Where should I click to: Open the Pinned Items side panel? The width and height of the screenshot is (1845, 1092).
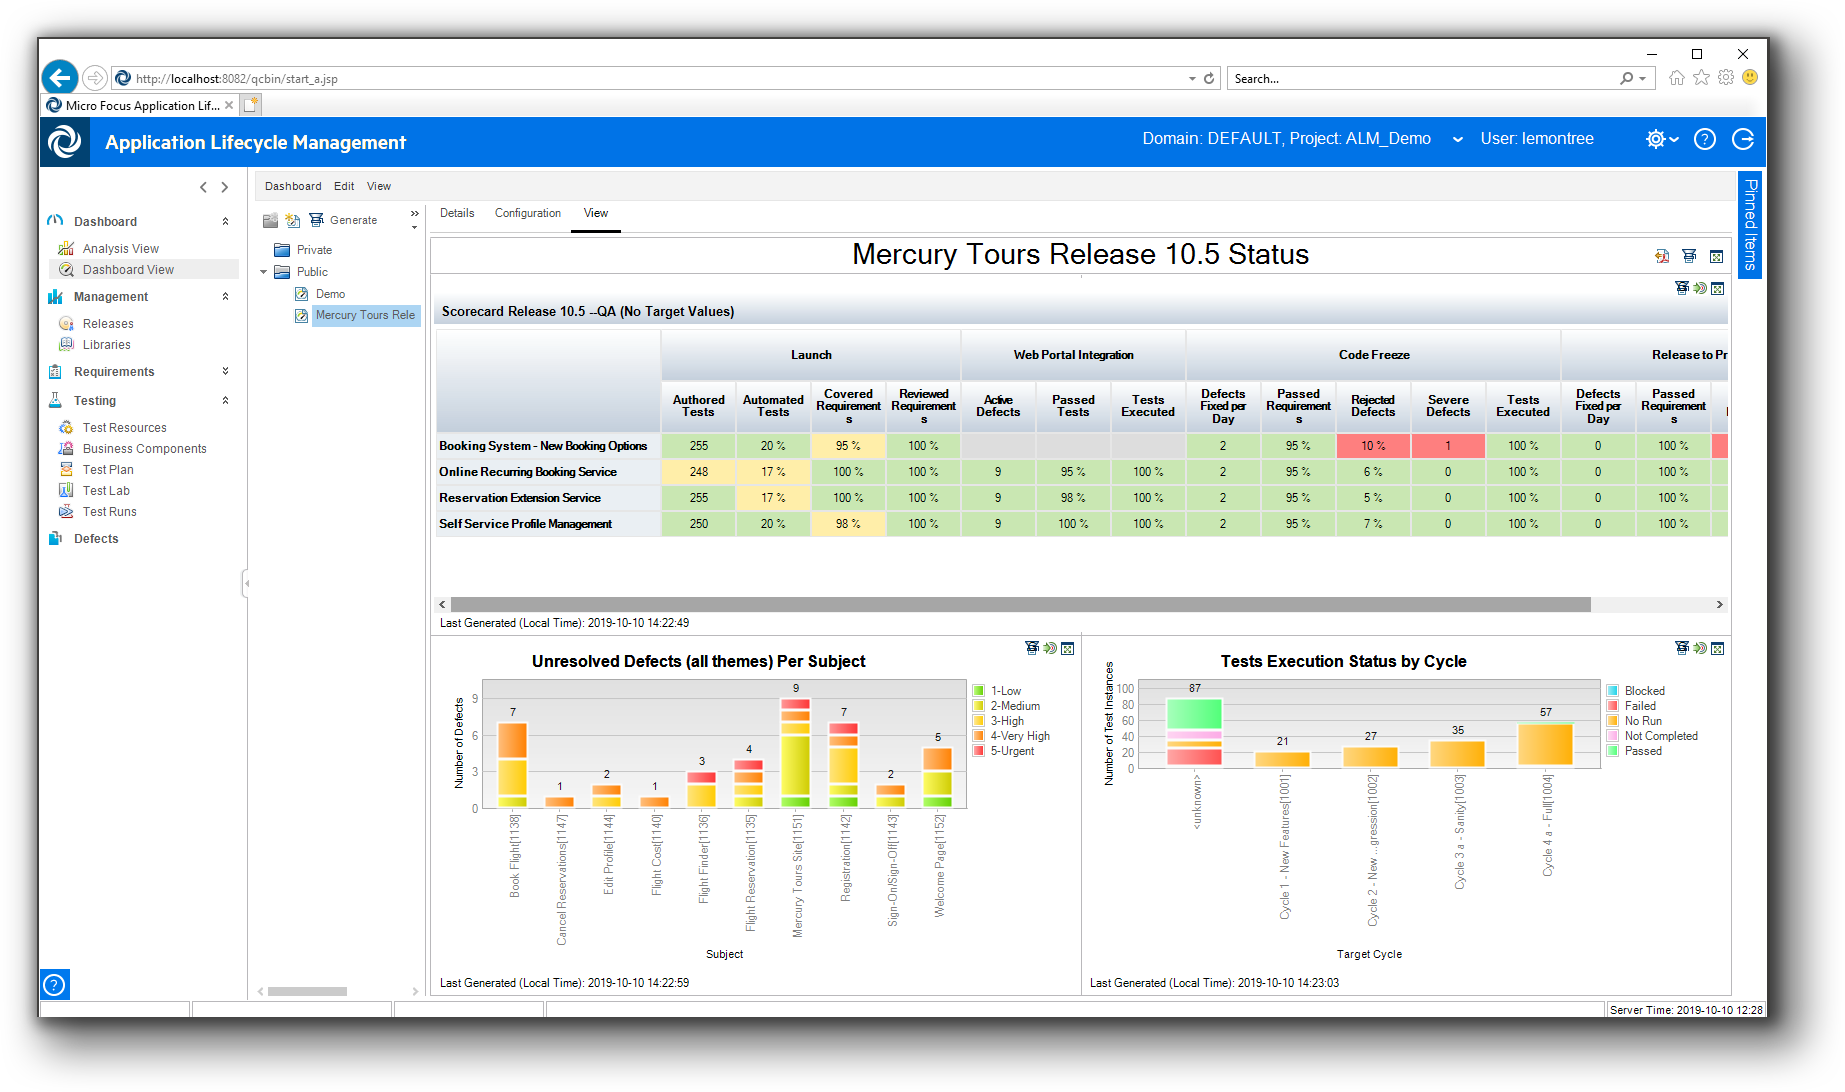(x=1750, y=224)
